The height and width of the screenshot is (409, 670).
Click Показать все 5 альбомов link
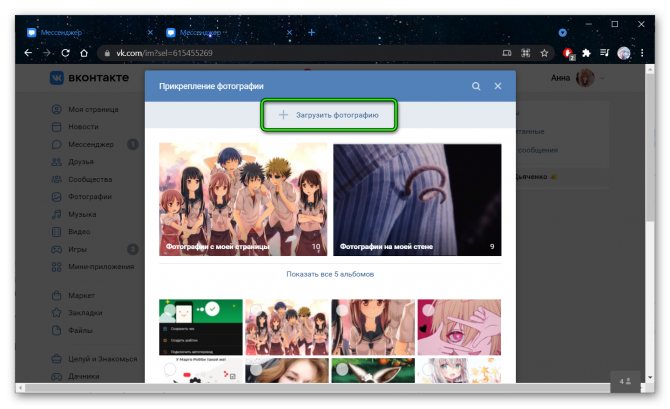330,274
